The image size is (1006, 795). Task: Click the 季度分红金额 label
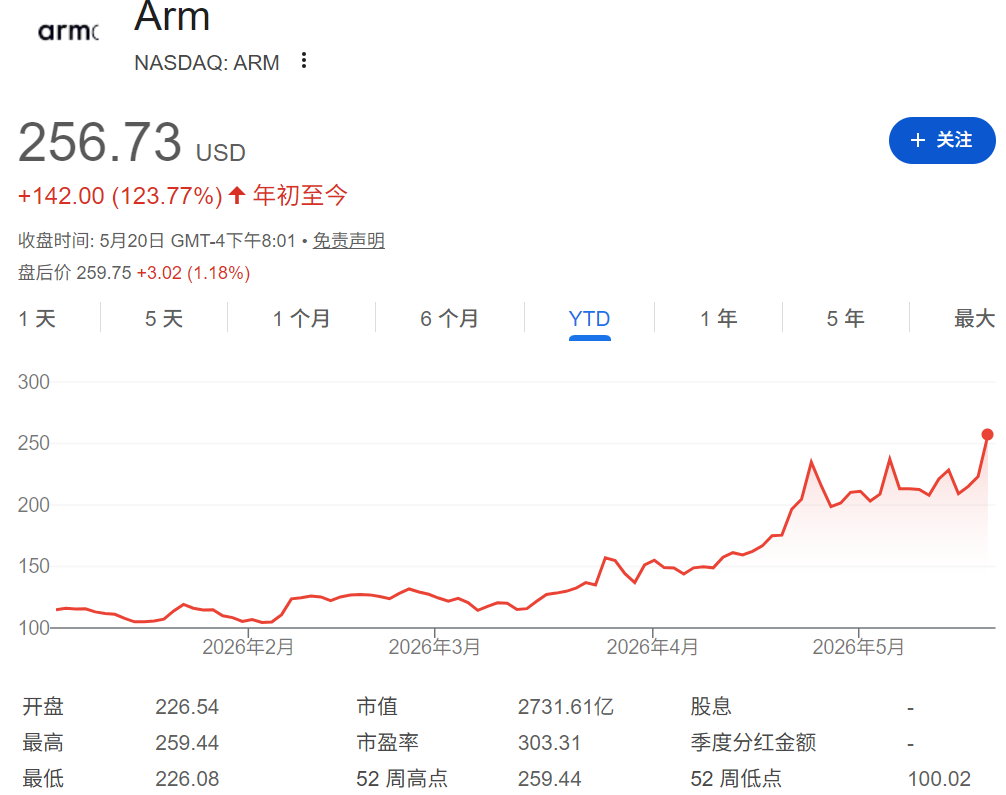753,742
